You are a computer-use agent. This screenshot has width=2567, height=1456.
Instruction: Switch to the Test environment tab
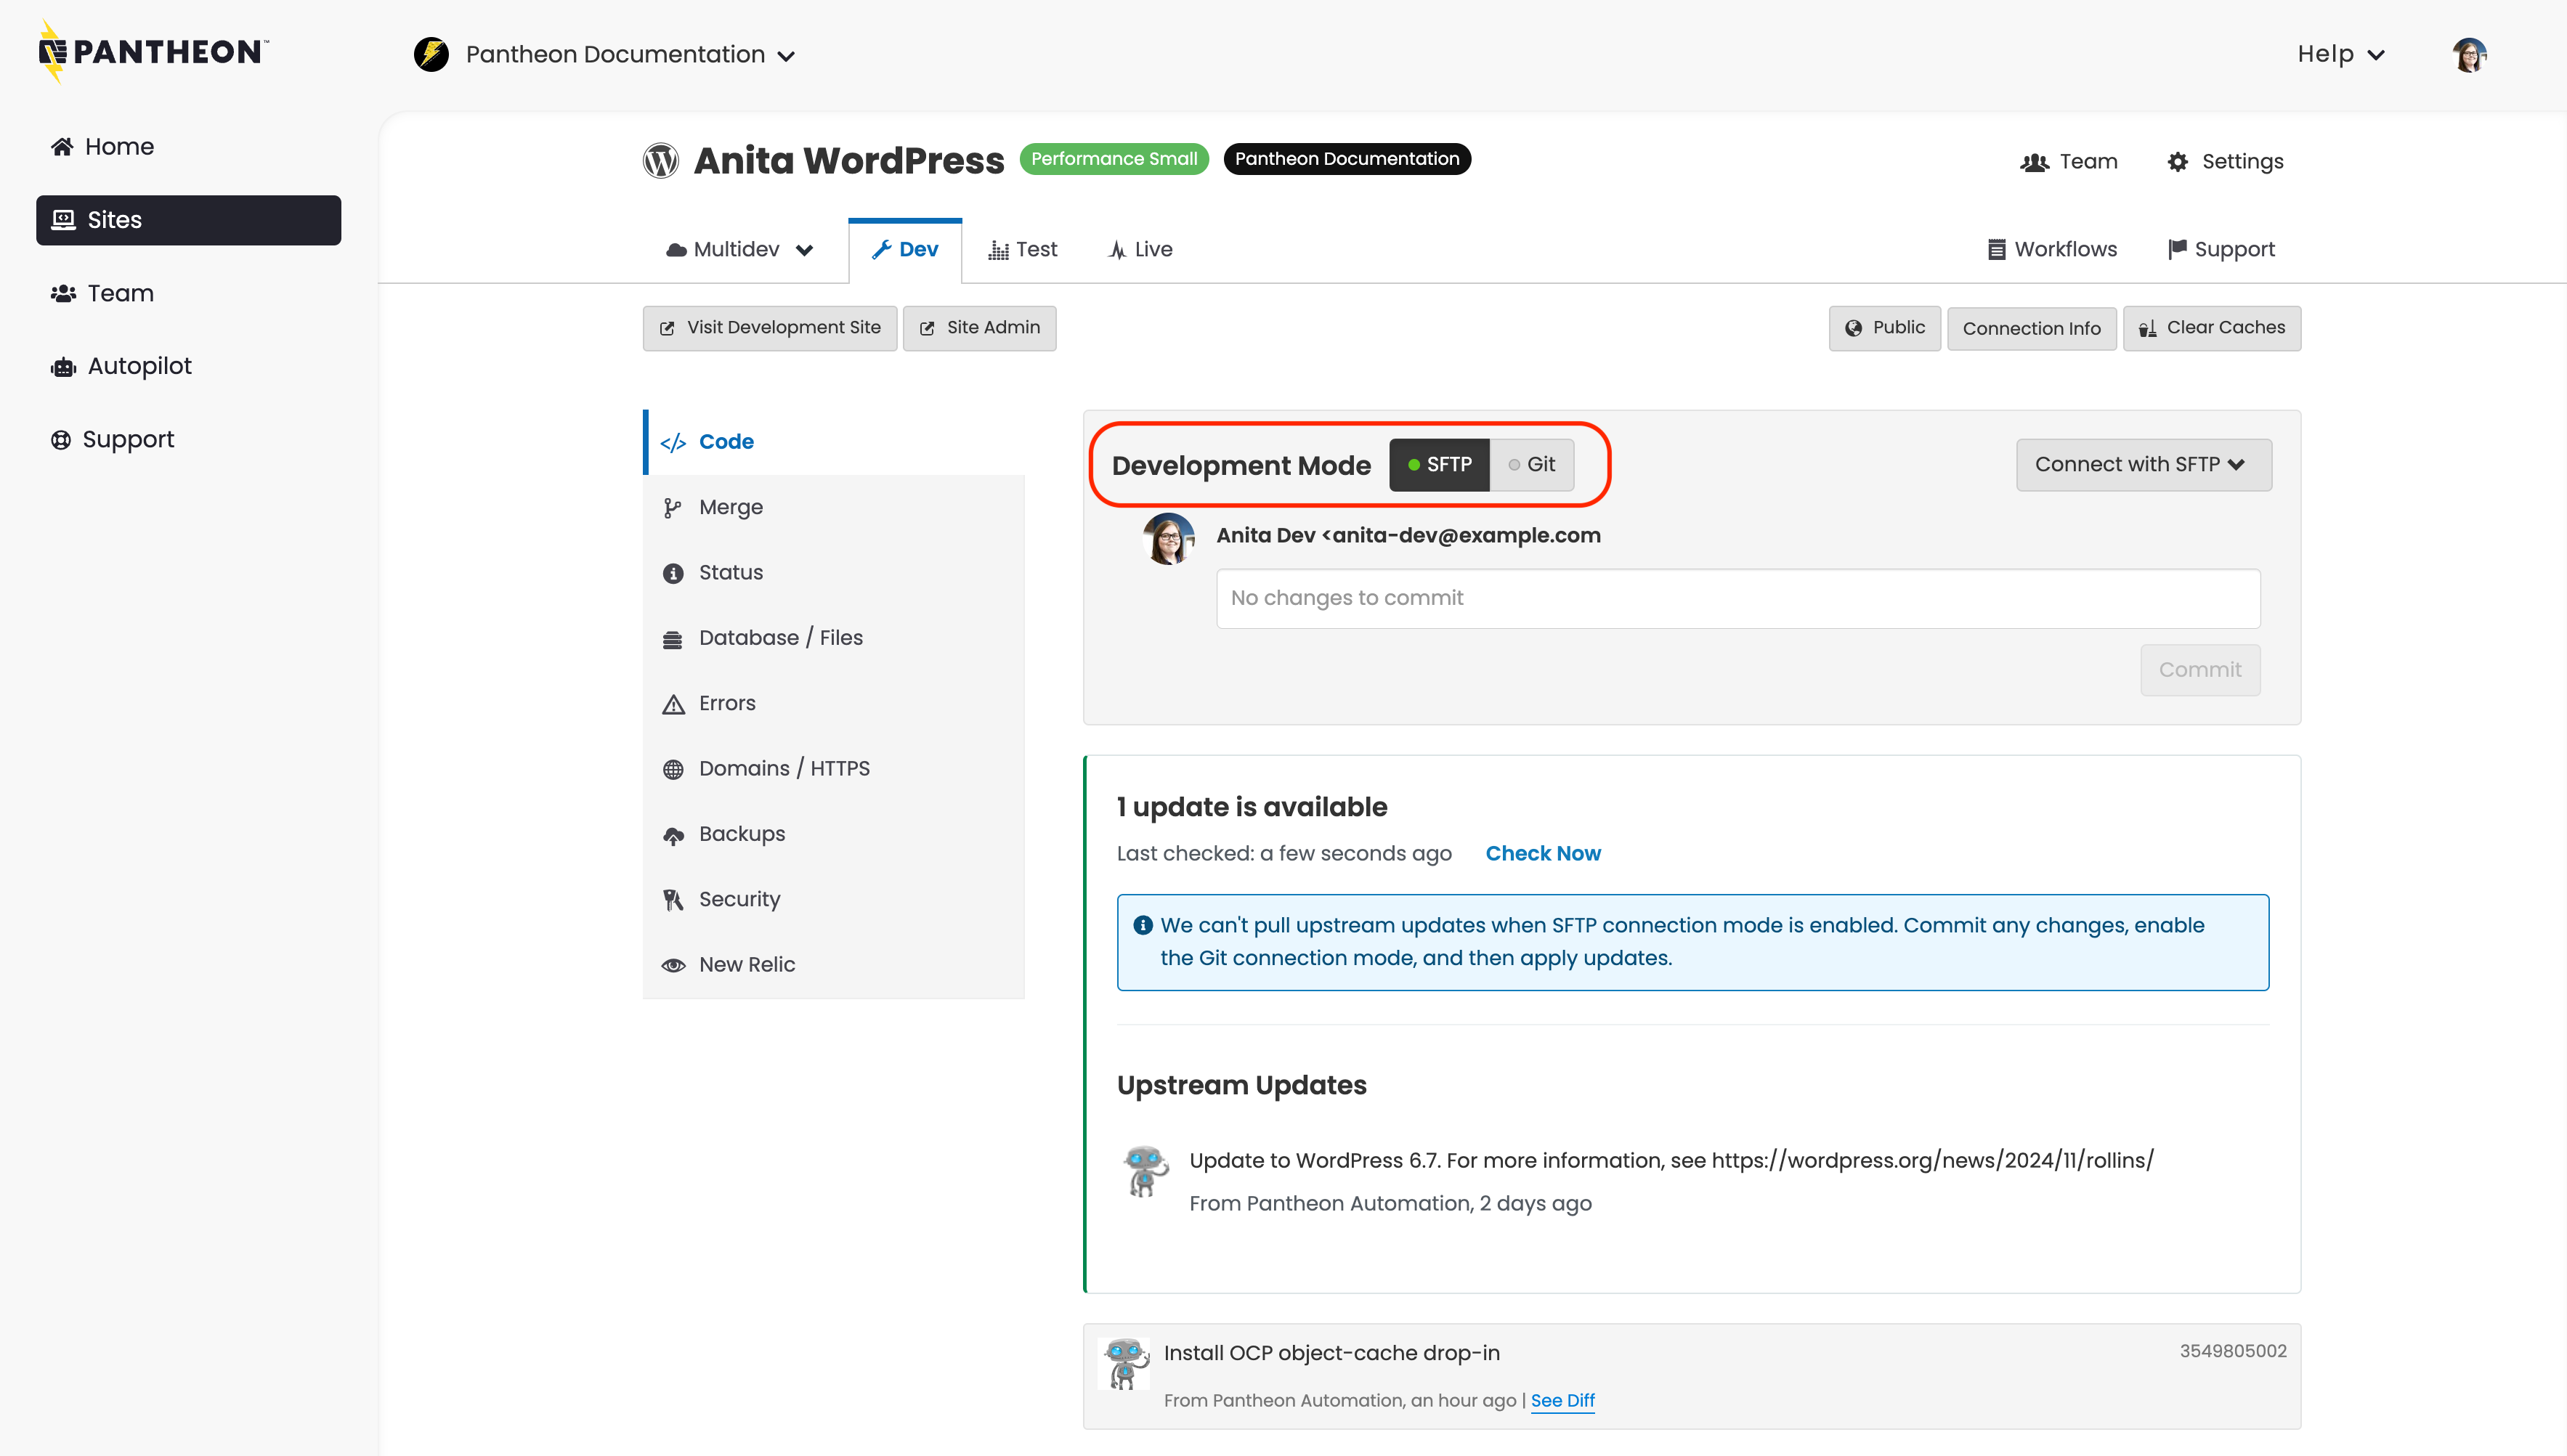[1023, 250]
